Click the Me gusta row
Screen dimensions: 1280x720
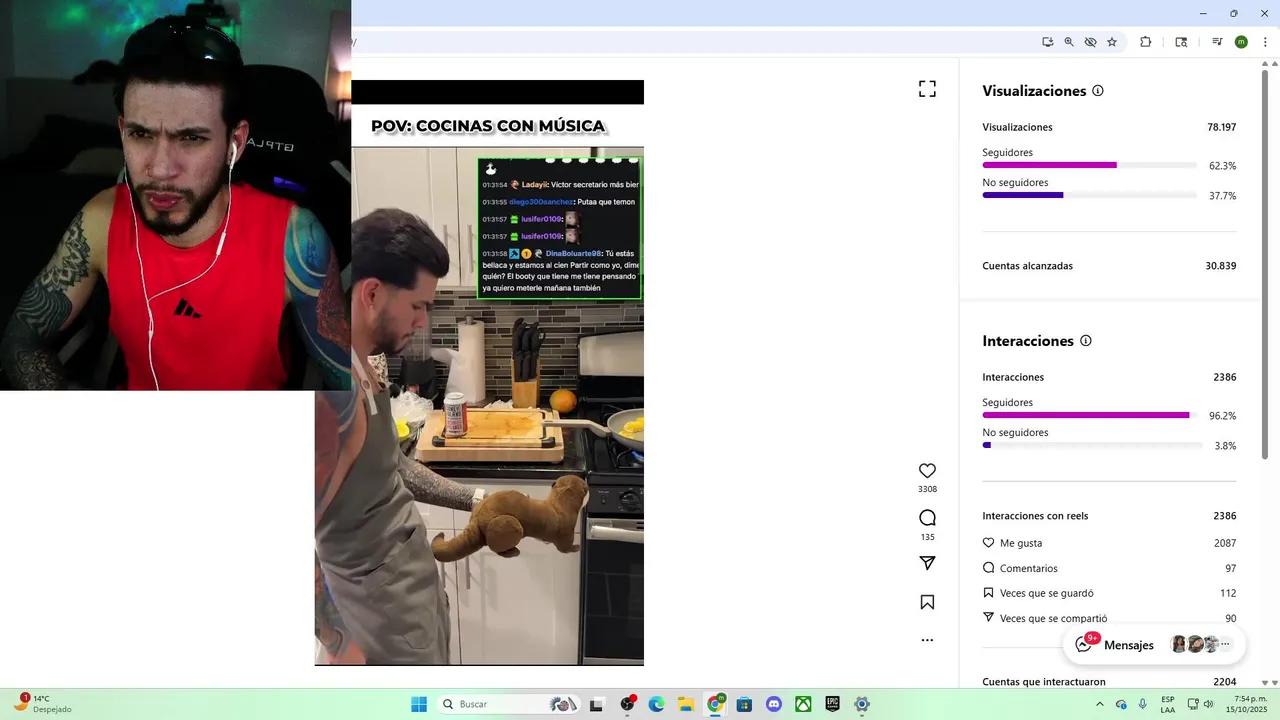click(x=1109, y=543)
